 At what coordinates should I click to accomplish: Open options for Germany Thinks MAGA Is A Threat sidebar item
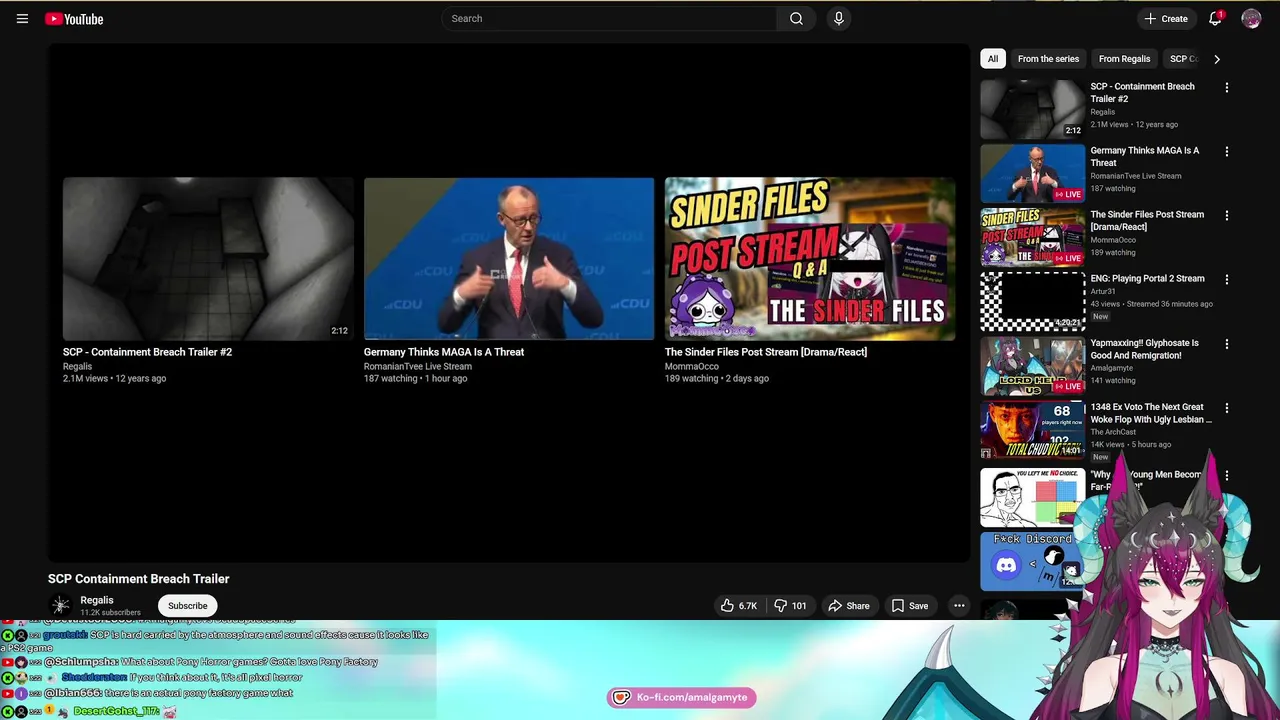[1226, 151]
